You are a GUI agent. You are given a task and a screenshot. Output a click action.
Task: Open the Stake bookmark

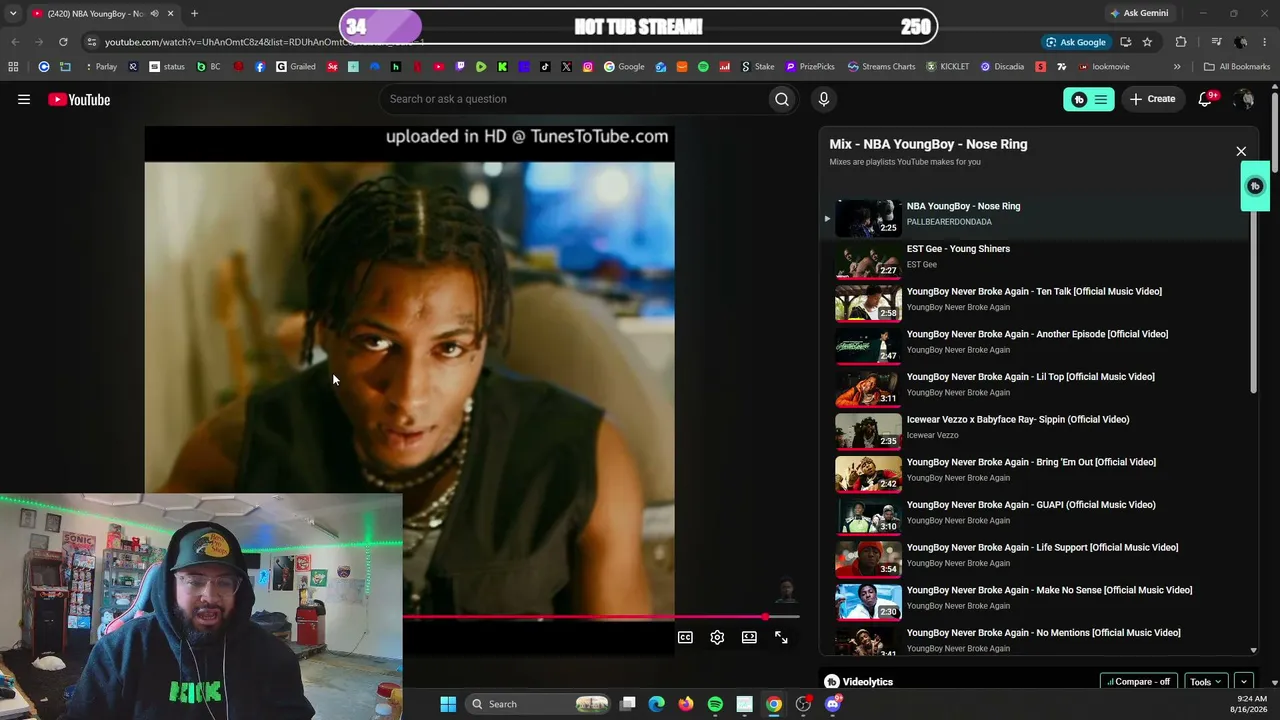click(757, 67)
